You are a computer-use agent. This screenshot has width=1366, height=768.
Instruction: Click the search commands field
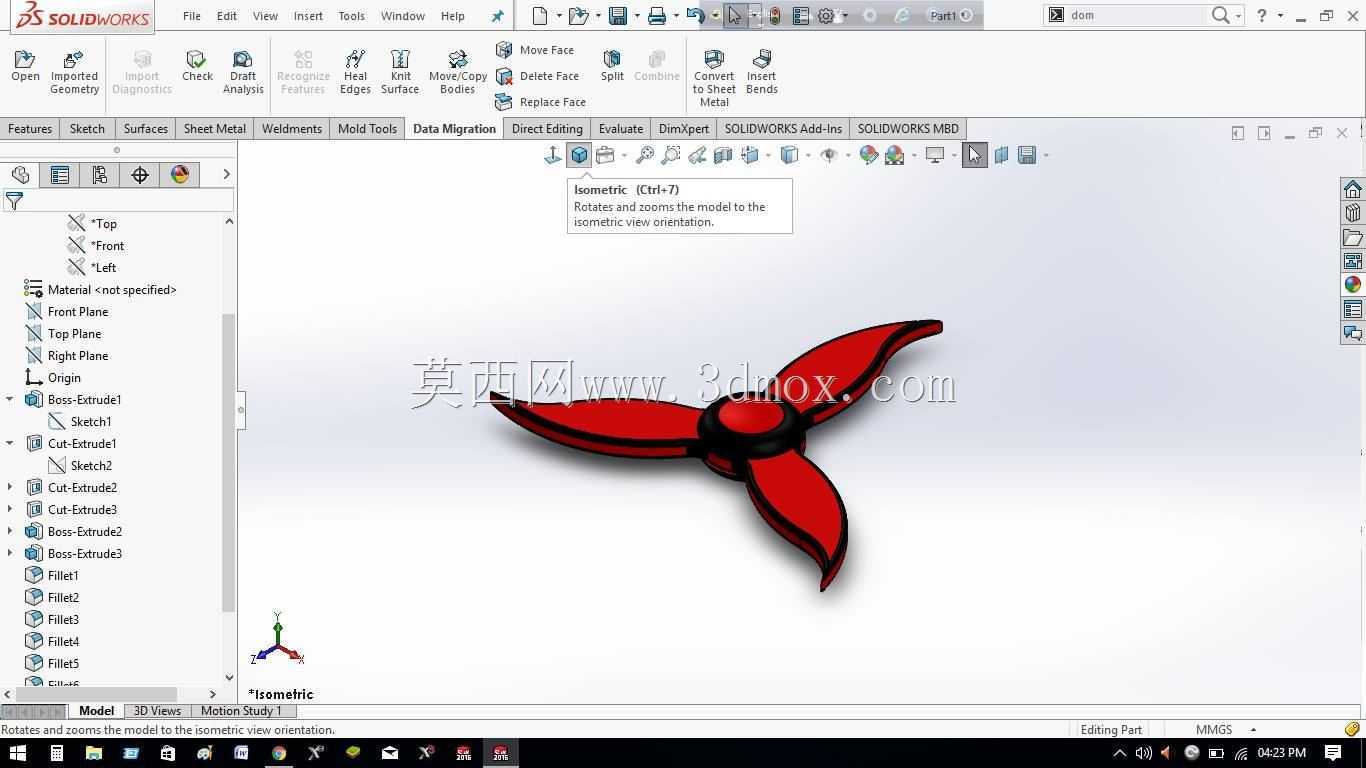coord(1136,15)
